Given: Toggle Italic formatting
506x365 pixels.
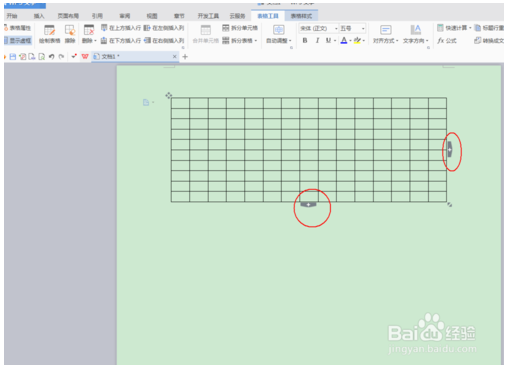Looking at the screenshot, I should click(317, 41).
